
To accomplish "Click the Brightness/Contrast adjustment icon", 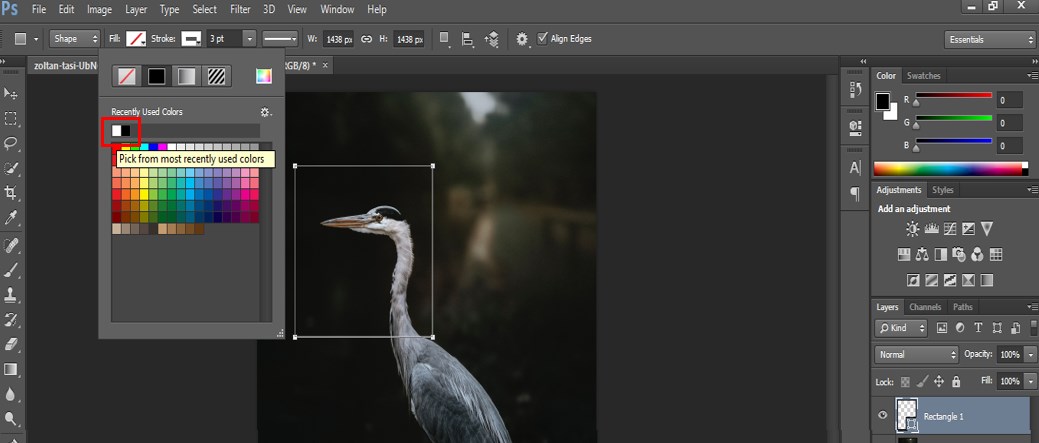I will (912, 229).
